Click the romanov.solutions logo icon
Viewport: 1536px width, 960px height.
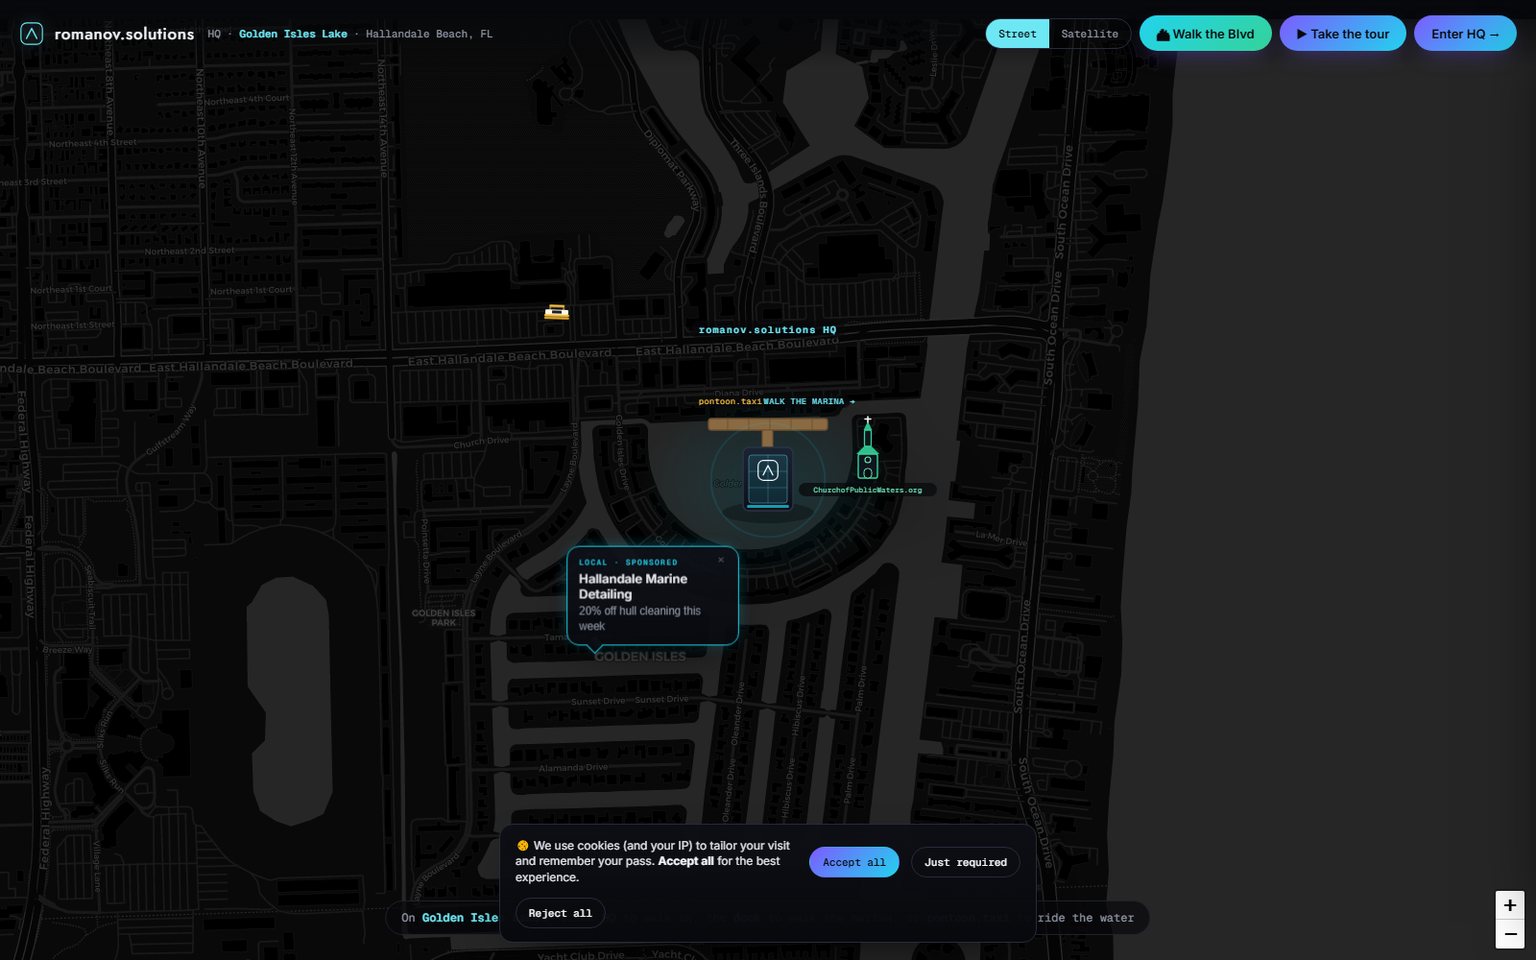(x=32, y=34)
